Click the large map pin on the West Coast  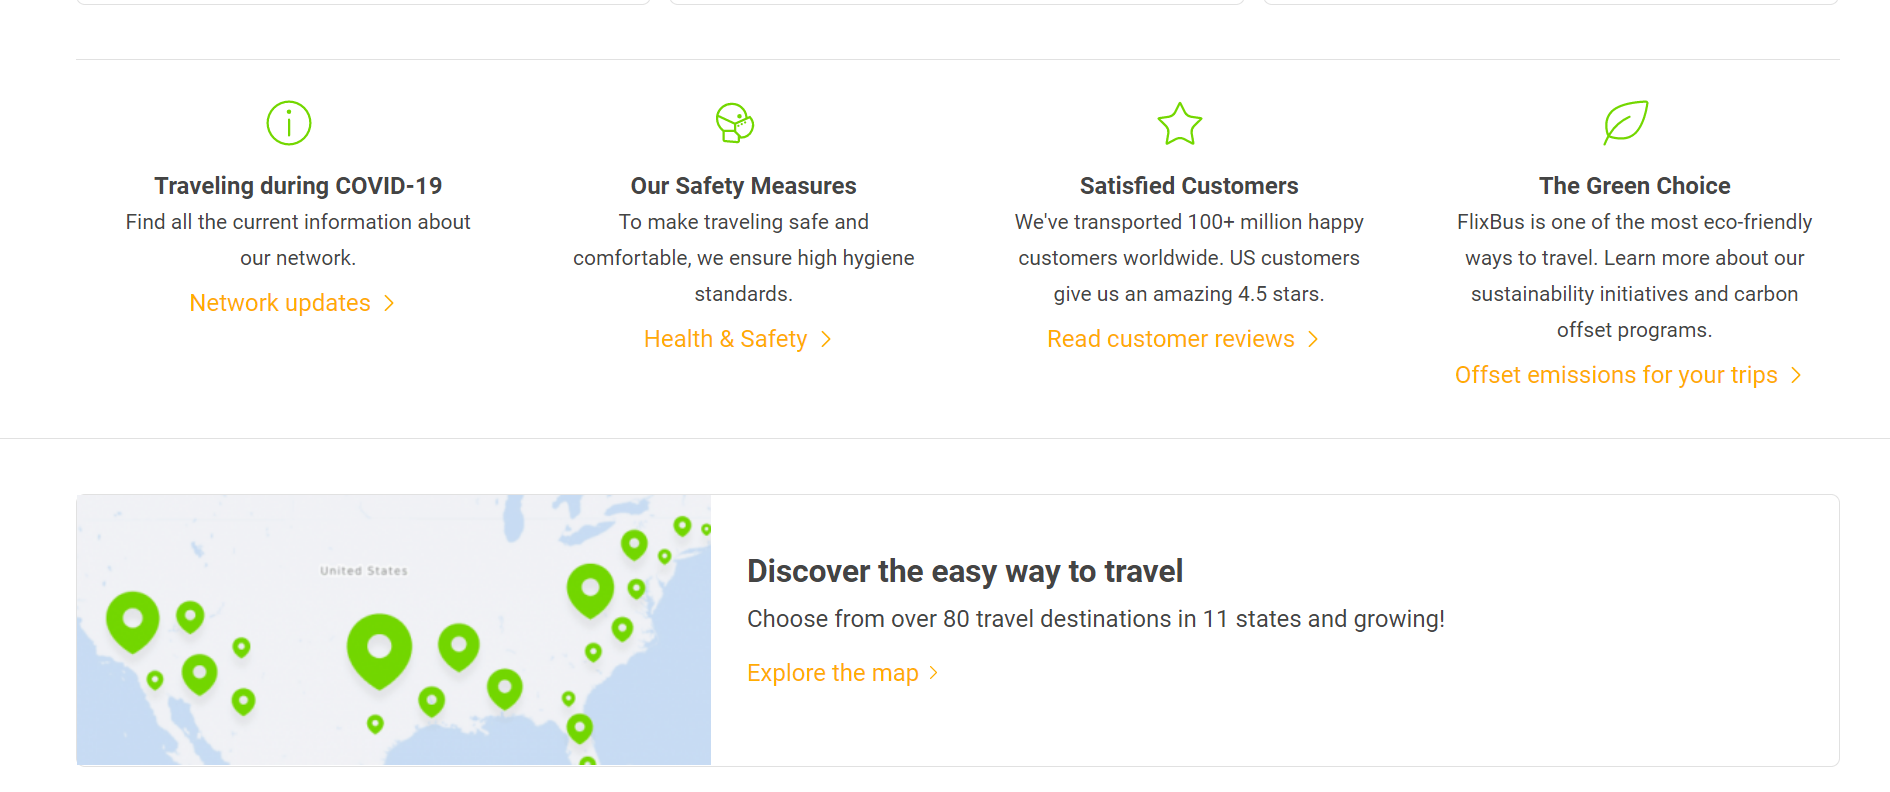pos(133,619)
